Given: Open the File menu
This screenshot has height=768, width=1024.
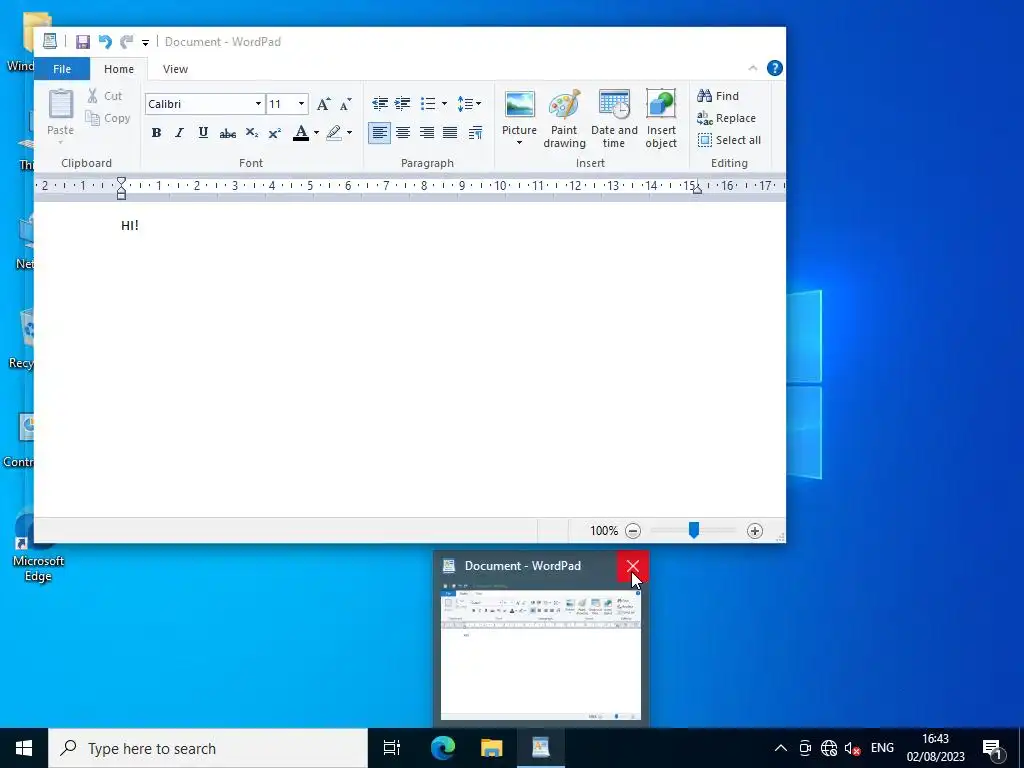Looking at the screenshot, I should [x=62, y=69].
